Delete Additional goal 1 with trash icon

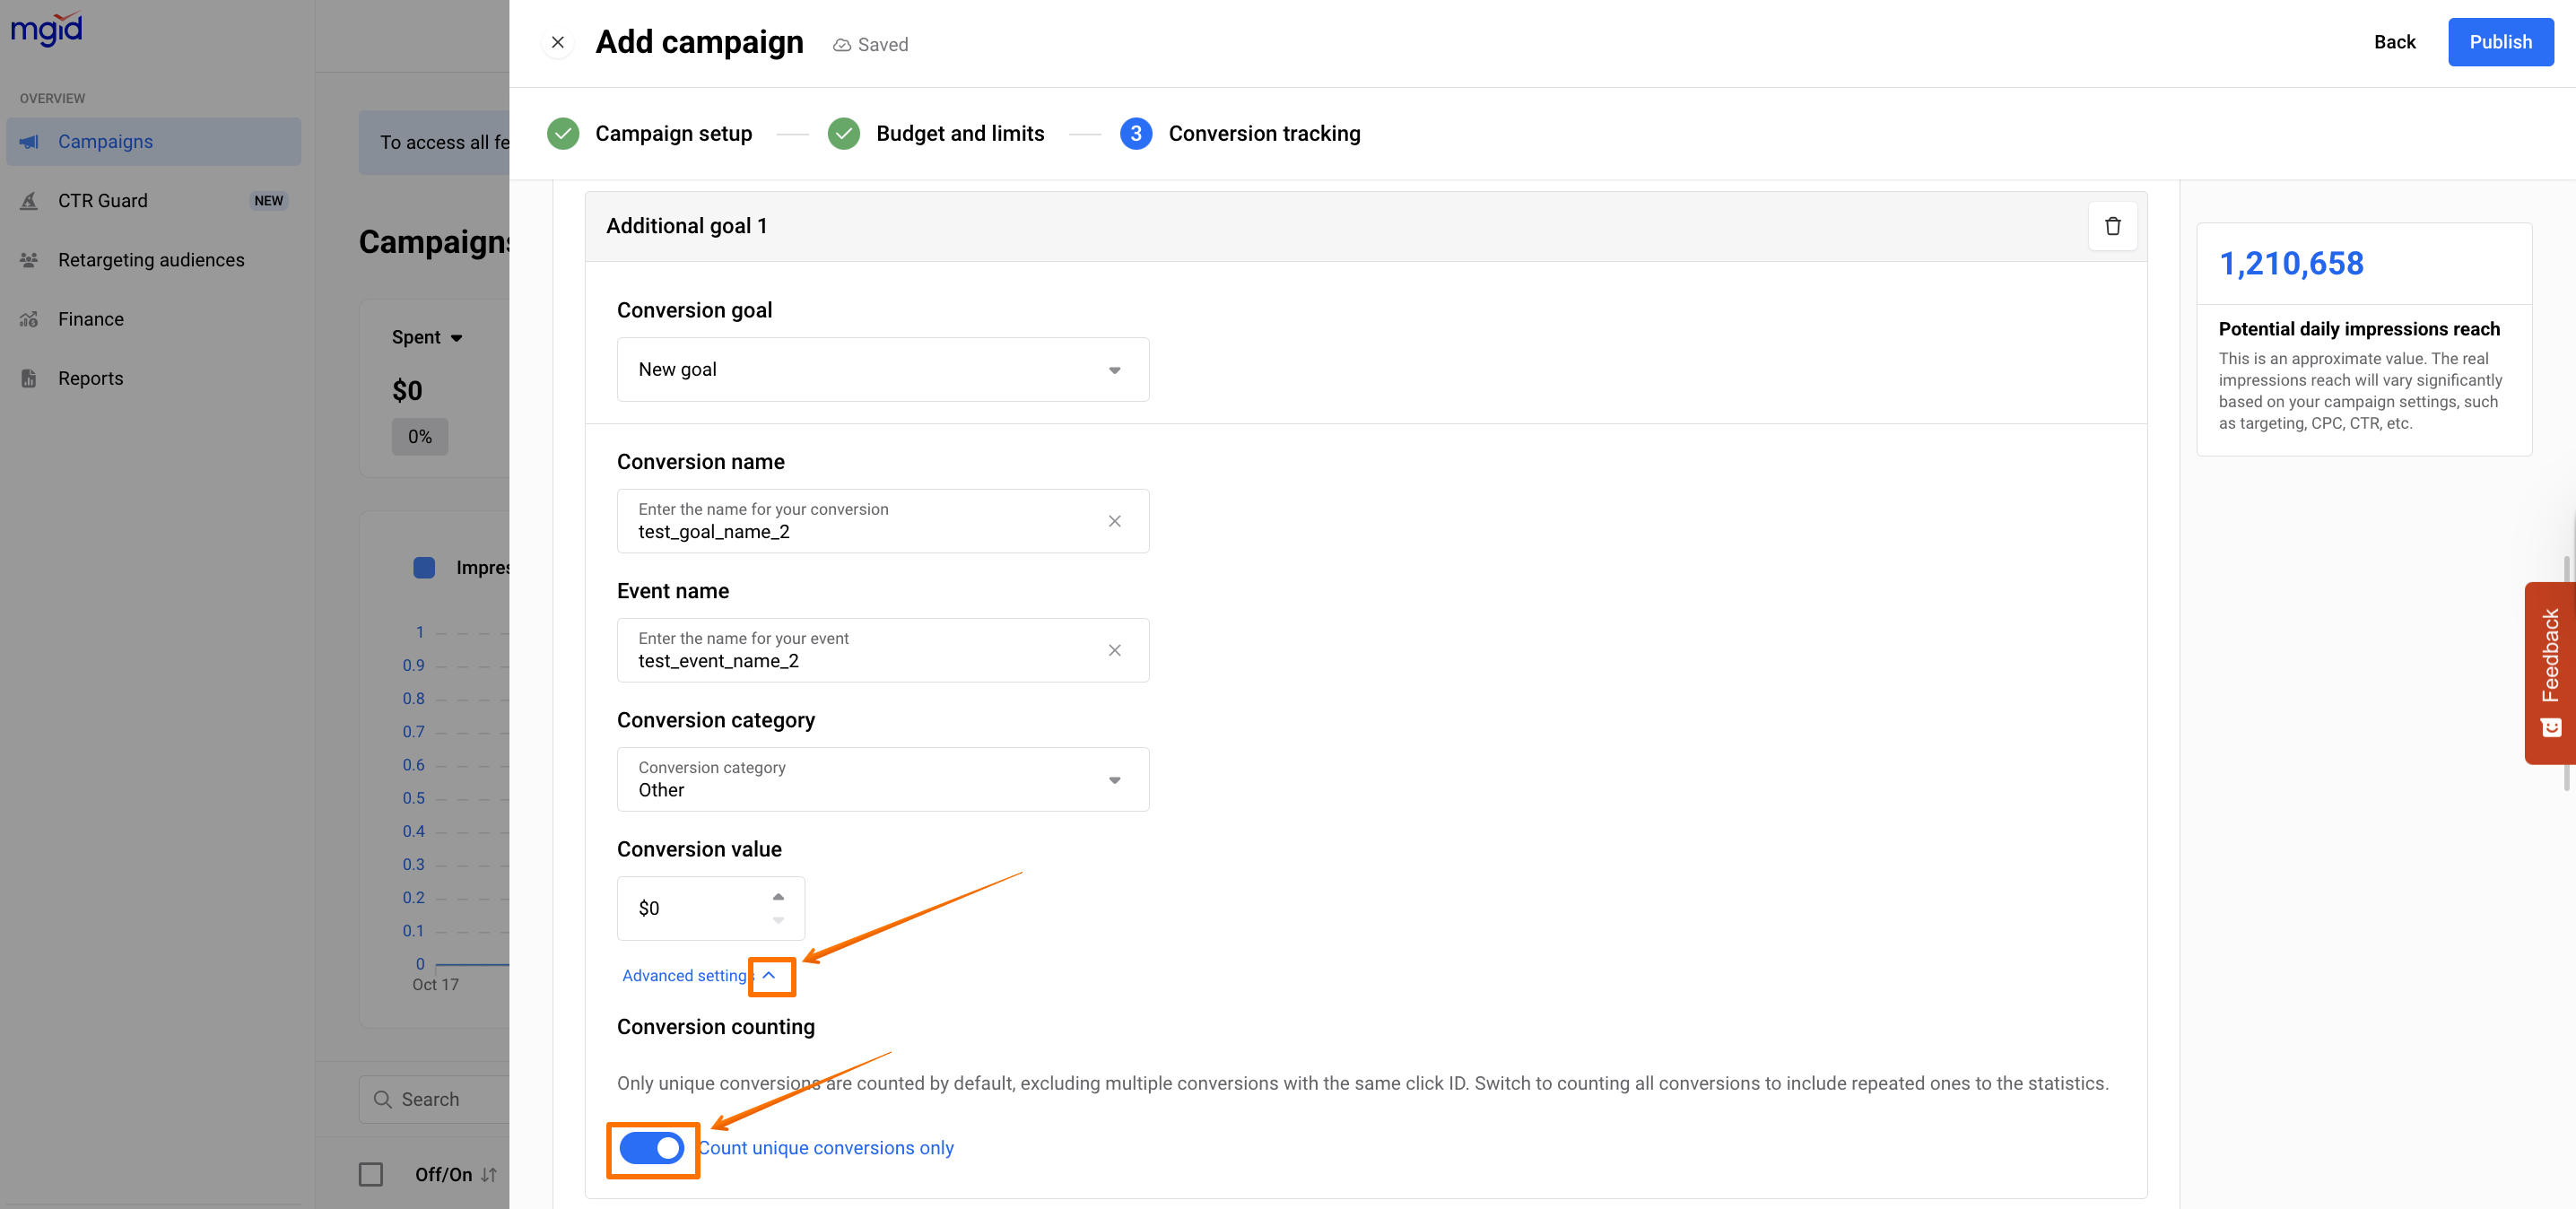click(x=2112, y=226)
